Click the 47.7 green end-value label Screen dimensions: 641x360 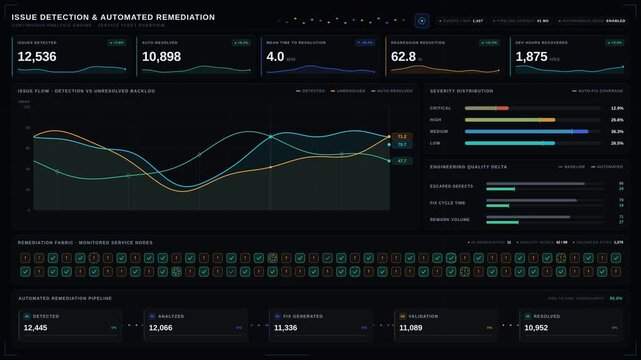tap(402, 161)
